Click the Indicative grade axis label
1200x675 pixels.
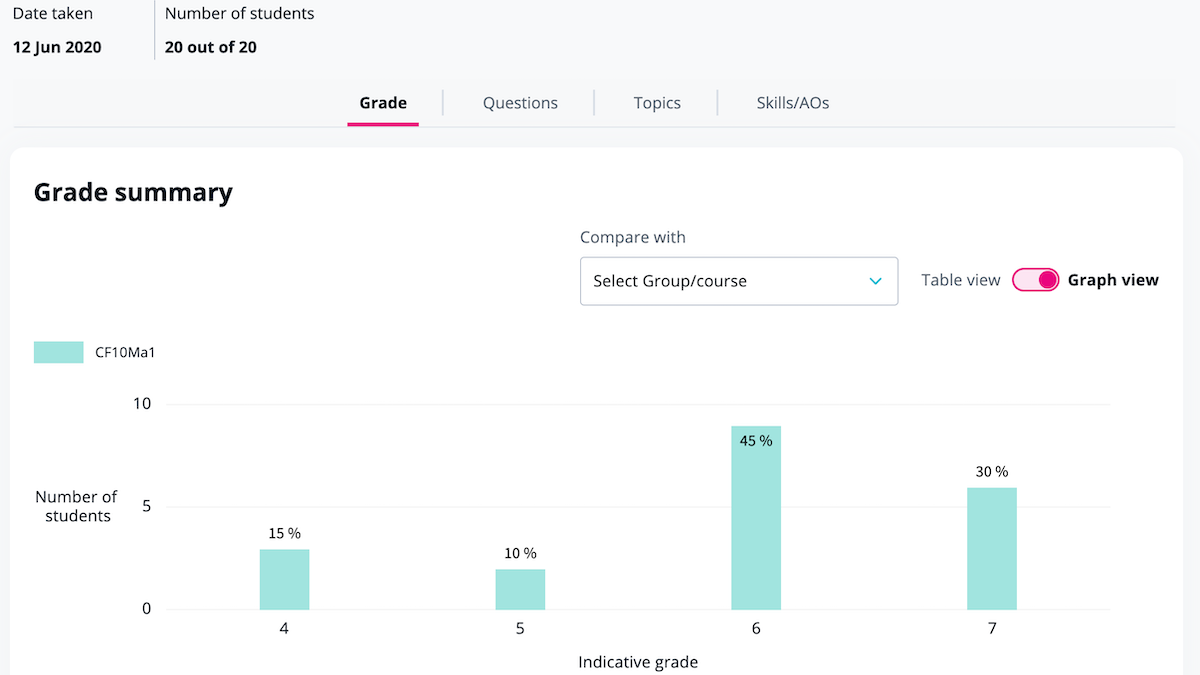coord(638,662)
